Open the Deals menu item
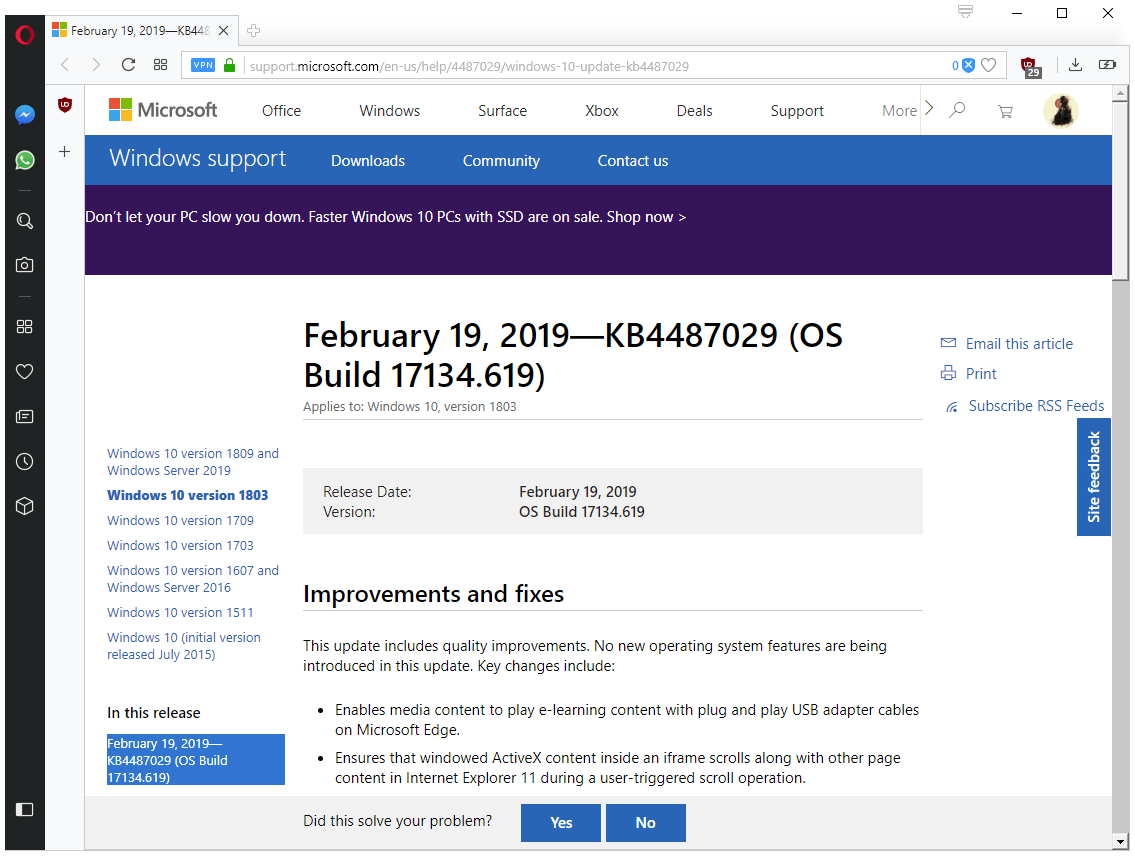The height and width of the screenshot is (857, 1135). (694, 111)
